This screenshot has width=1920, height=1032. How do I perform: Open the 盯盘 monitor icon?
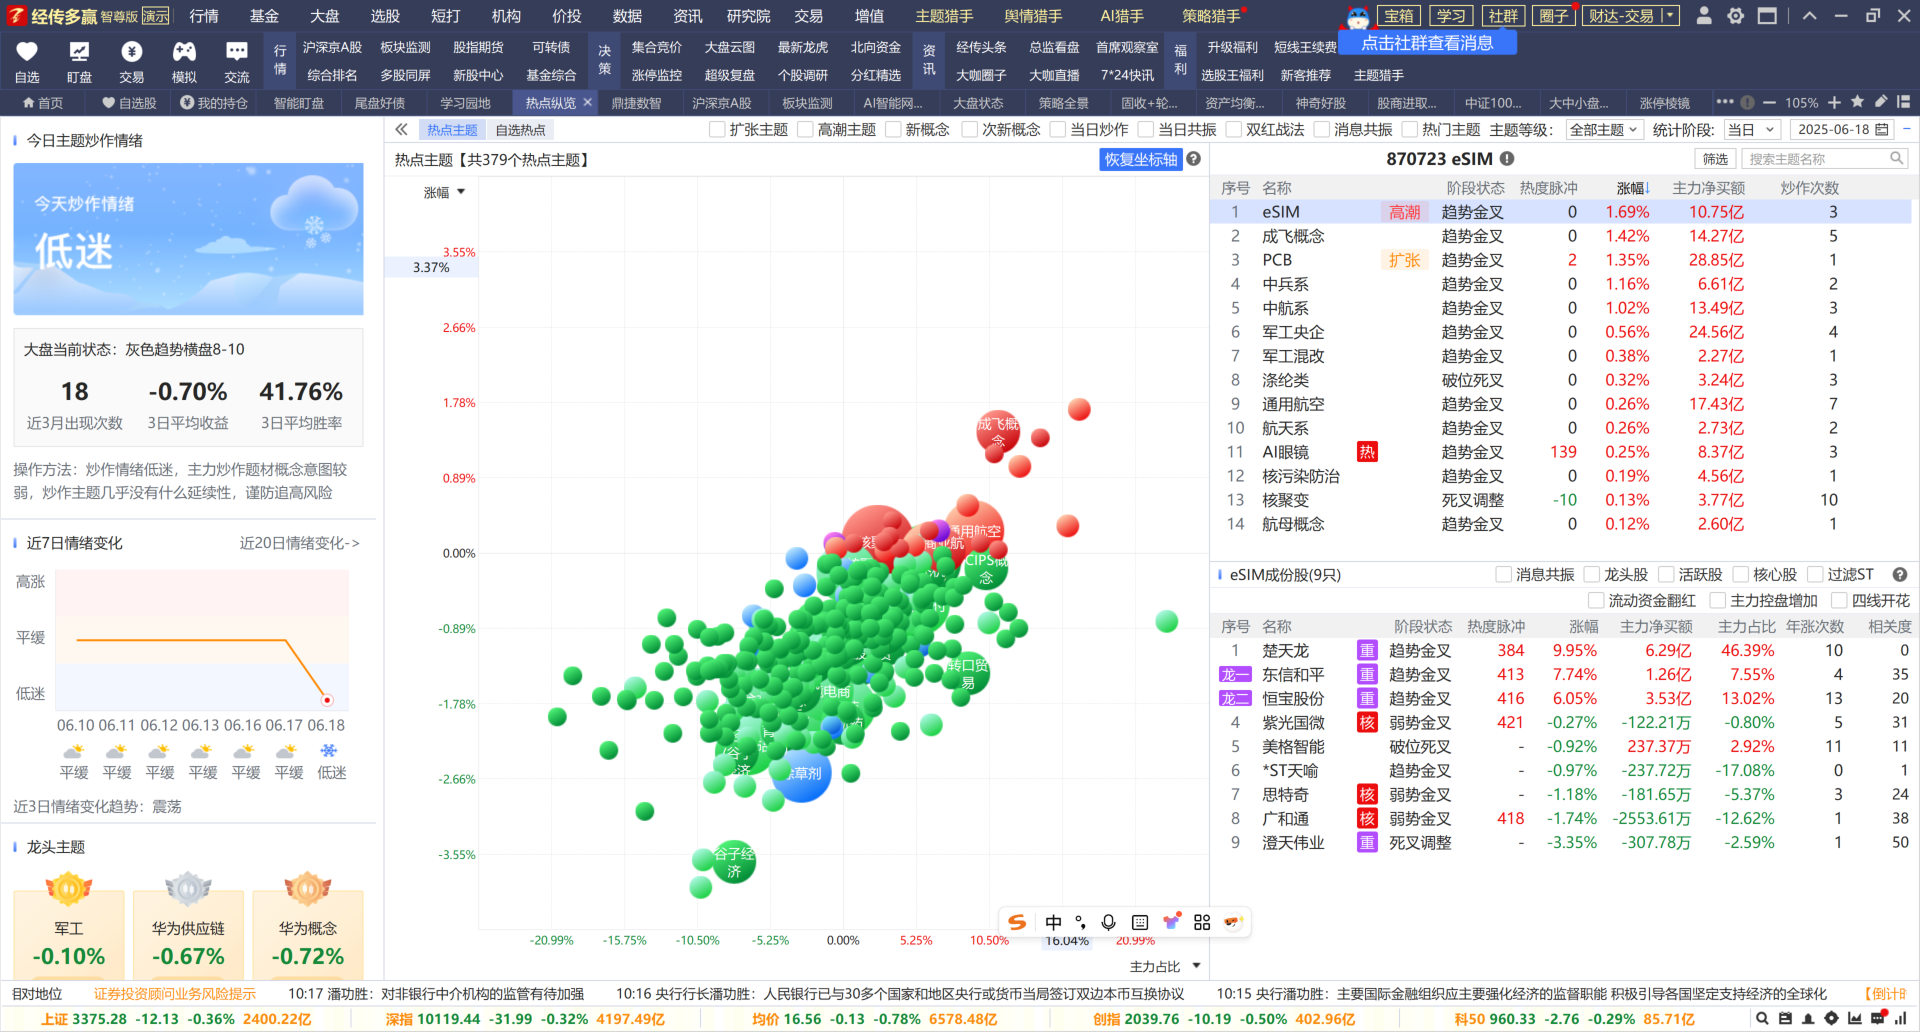(79, 52)
